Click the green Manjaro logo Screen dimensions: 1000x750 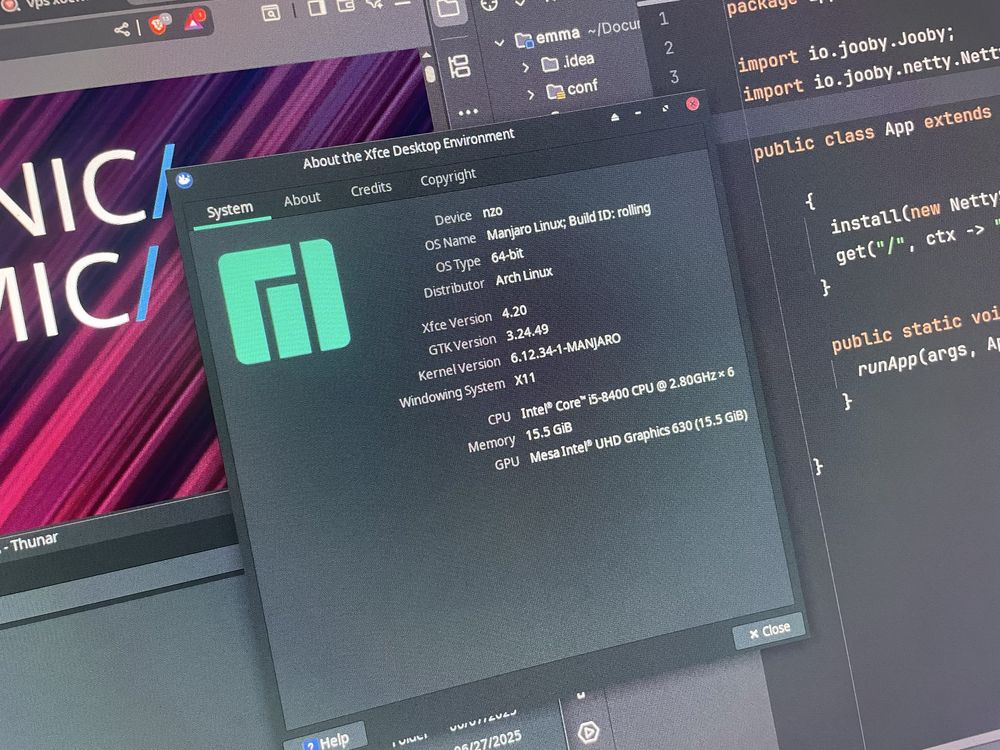(x=284, y=300)
